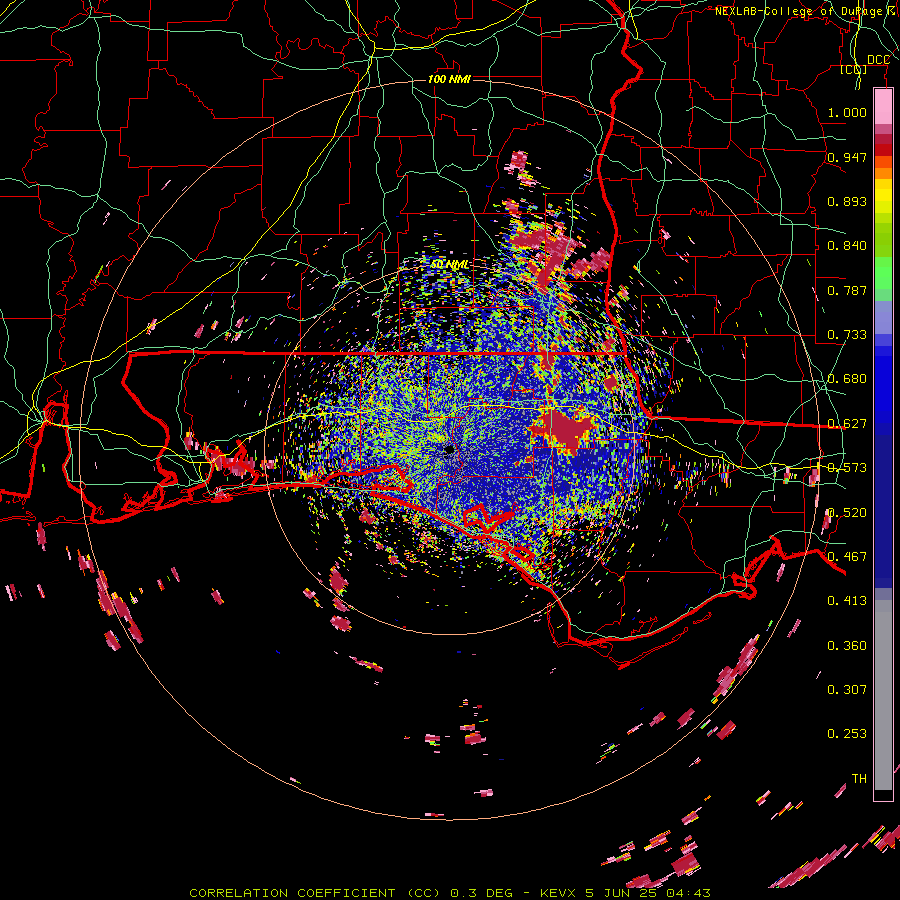Click the 0.787 scale value
Viewport: 900px width, 900px height.
[847, 290]
